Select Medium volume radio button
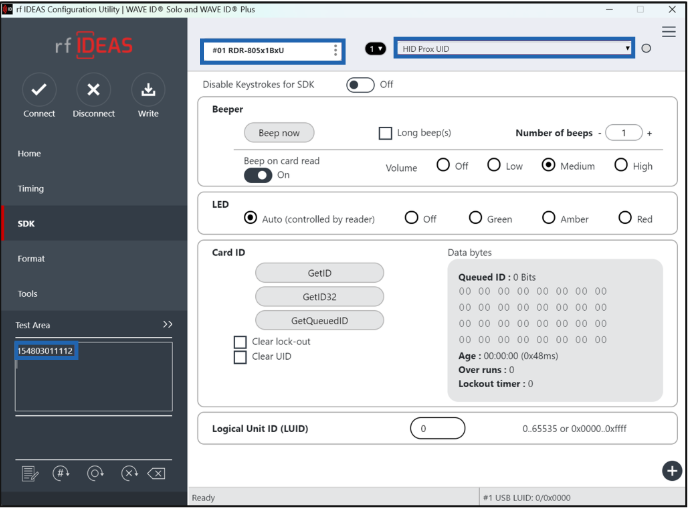688x508 pixels. (x=548, y=165)
